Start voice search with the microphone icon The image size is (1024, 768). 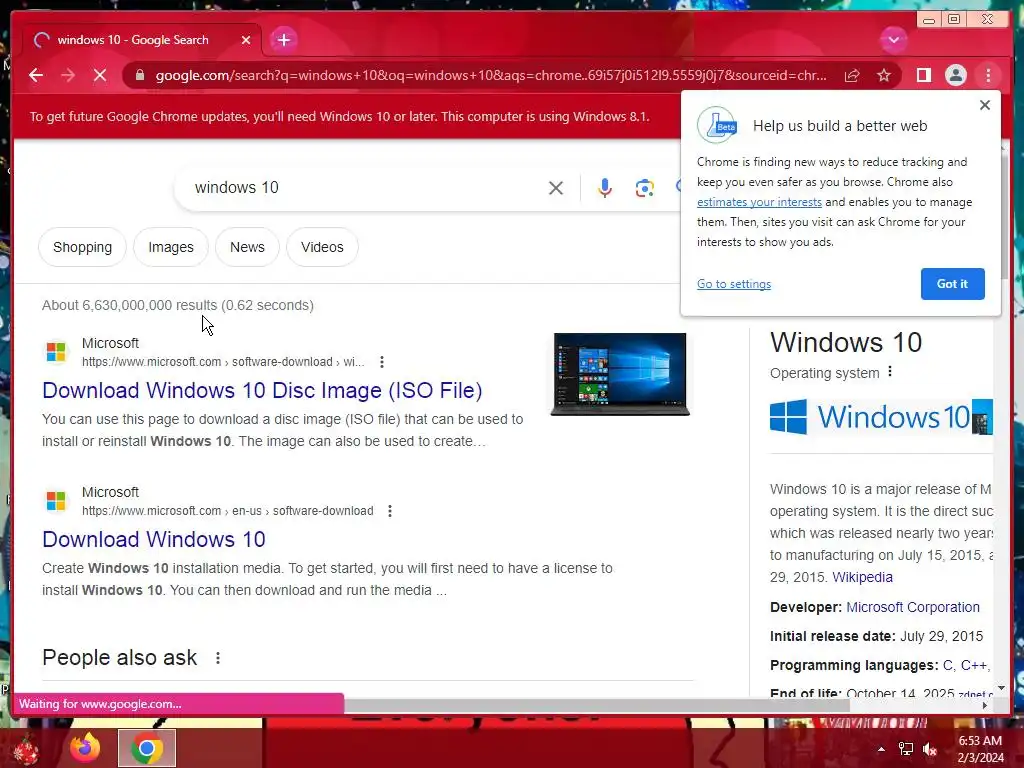(605, 188)
